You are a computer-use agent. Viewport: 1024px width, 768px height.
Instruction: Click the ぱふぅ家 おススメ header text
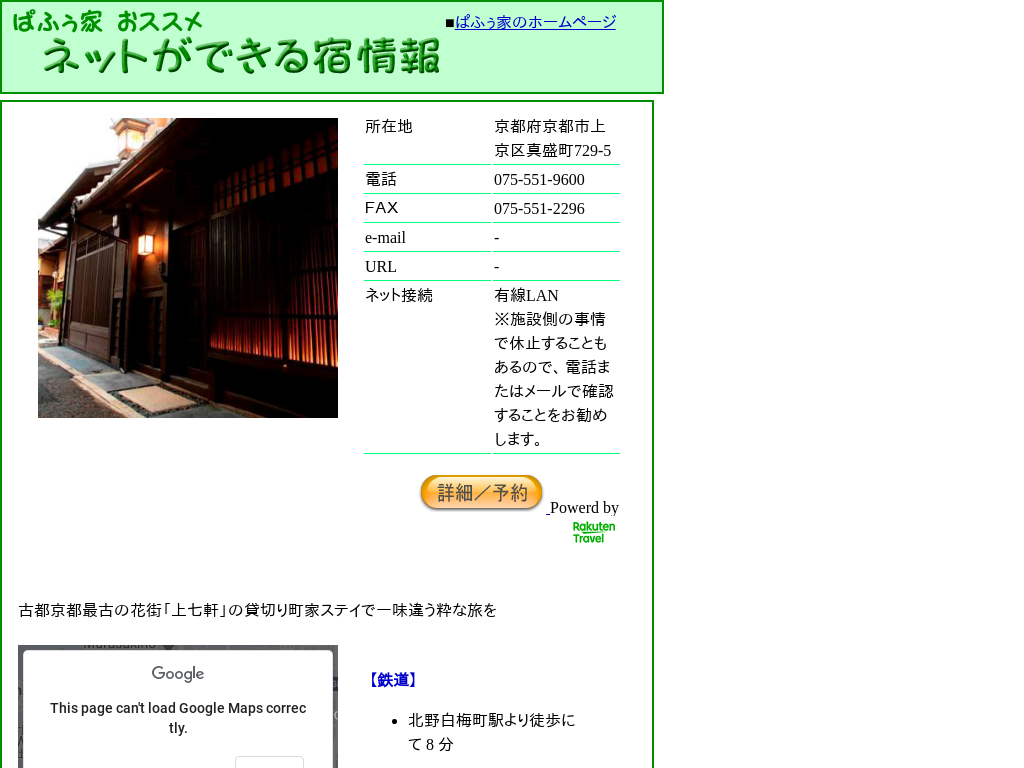click(x=108, y=22)
